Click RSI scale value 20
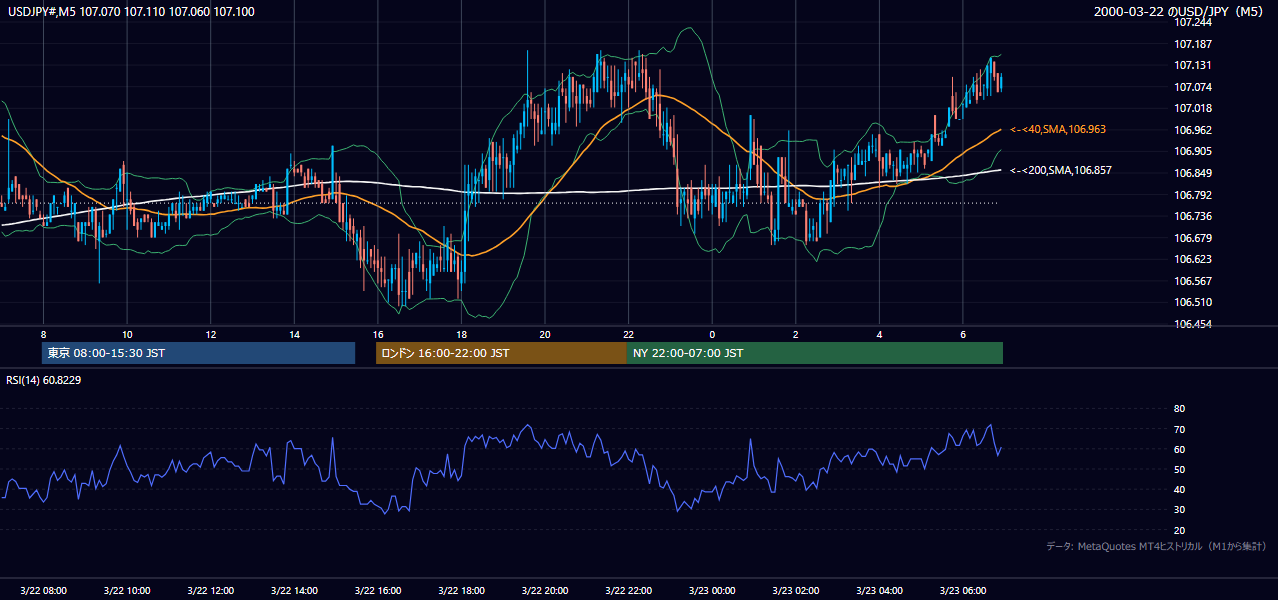Image resolution: width=1278 pixels, height=600 pixels. [1179, 530]
